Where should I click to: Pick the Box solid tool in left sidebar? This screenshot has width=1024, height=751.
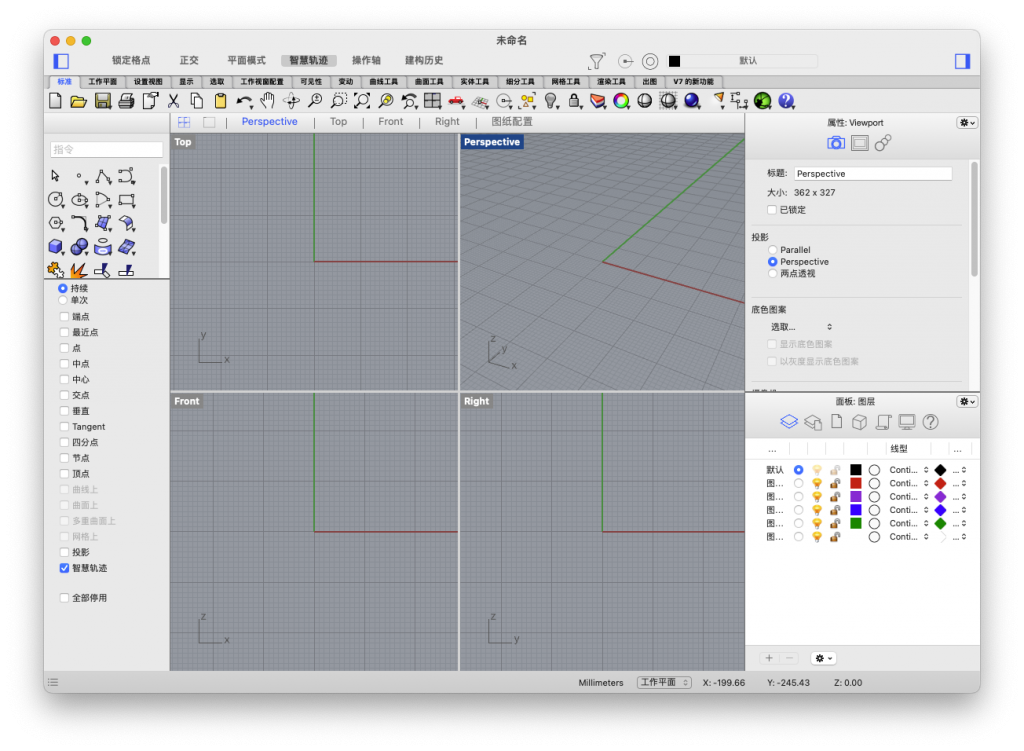(x=56, y=247)
